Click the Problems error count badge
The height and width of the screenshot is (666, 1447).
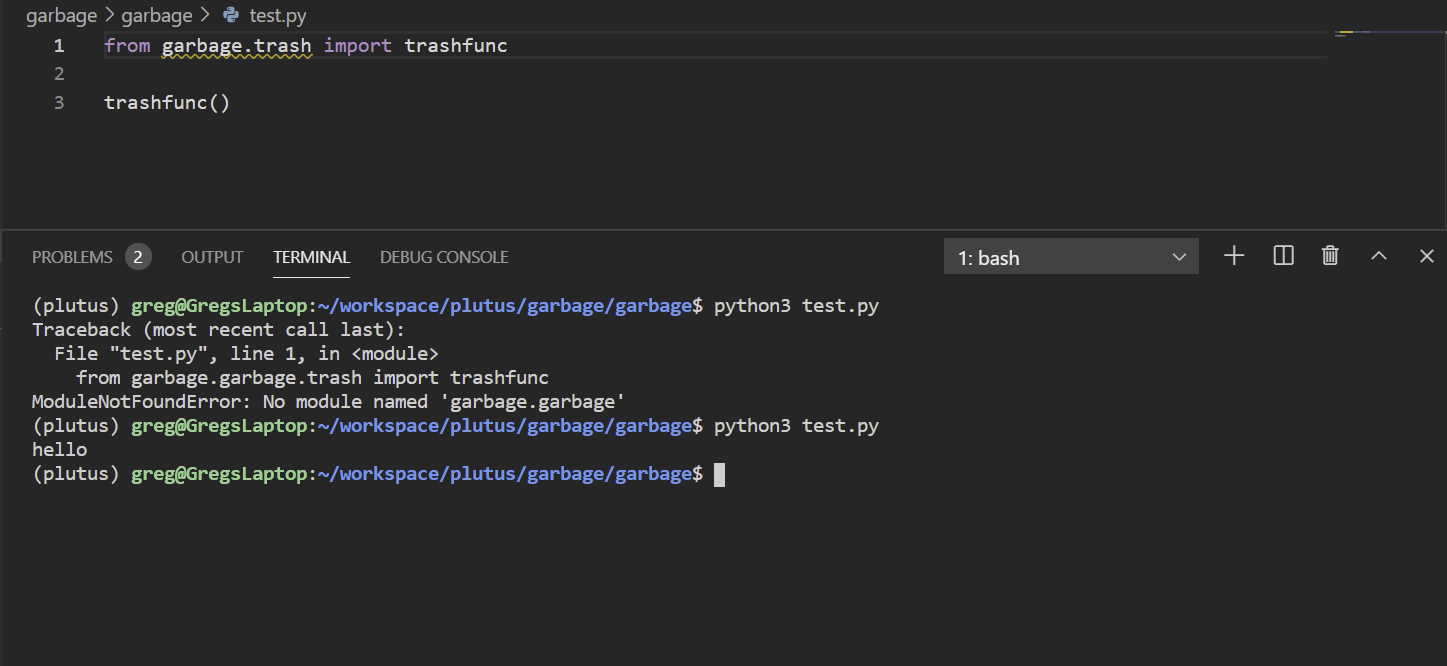pos(140,256)
